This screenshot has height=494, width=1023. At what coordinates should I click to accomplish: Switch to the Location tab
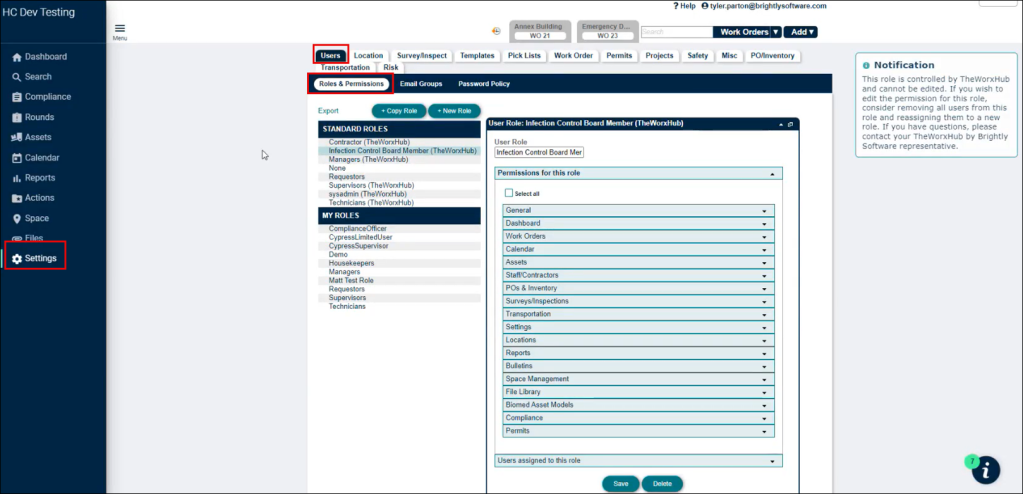369,56
